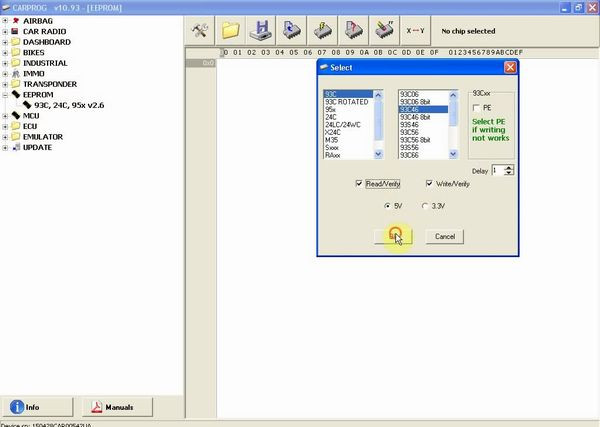Viewport: 600px width, 427px height.
Task: Click the write chip icon with yellow arrow
Action: (323, 30)
